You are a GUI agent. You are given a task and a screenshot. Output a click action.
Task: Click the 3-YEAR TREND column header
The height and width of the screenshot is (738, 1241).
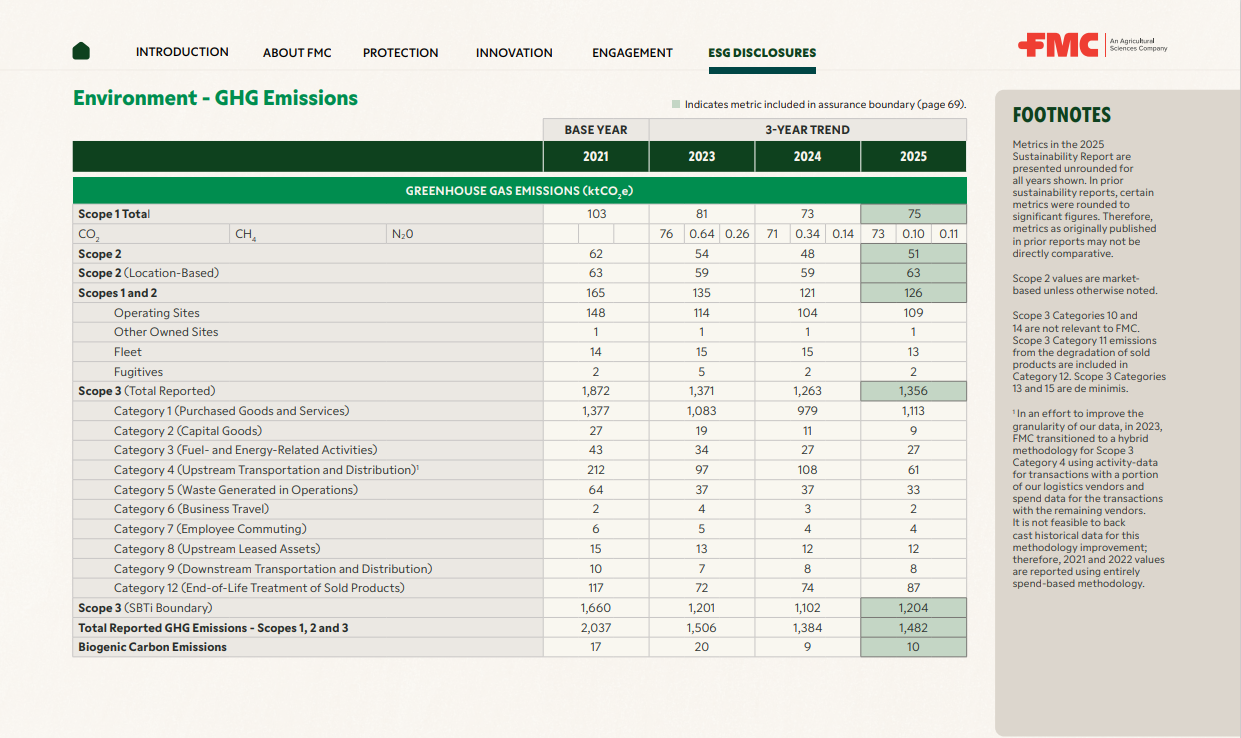807,130
